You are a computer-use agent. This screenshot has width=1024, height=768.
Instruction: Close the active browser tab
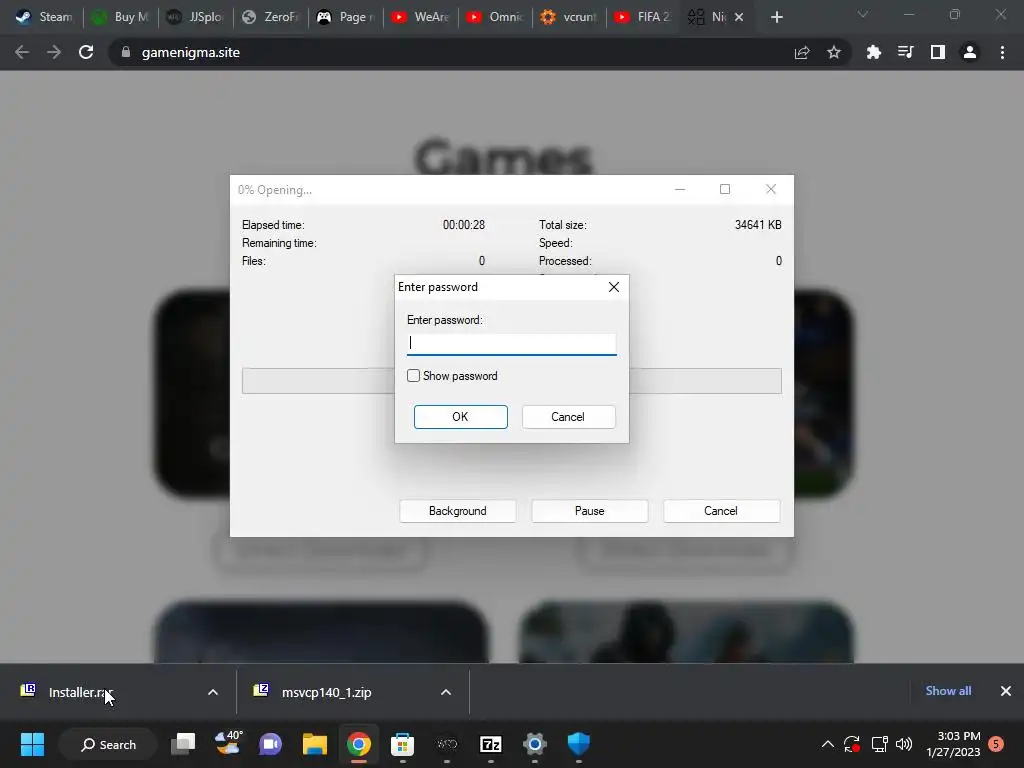pos(739,17)
